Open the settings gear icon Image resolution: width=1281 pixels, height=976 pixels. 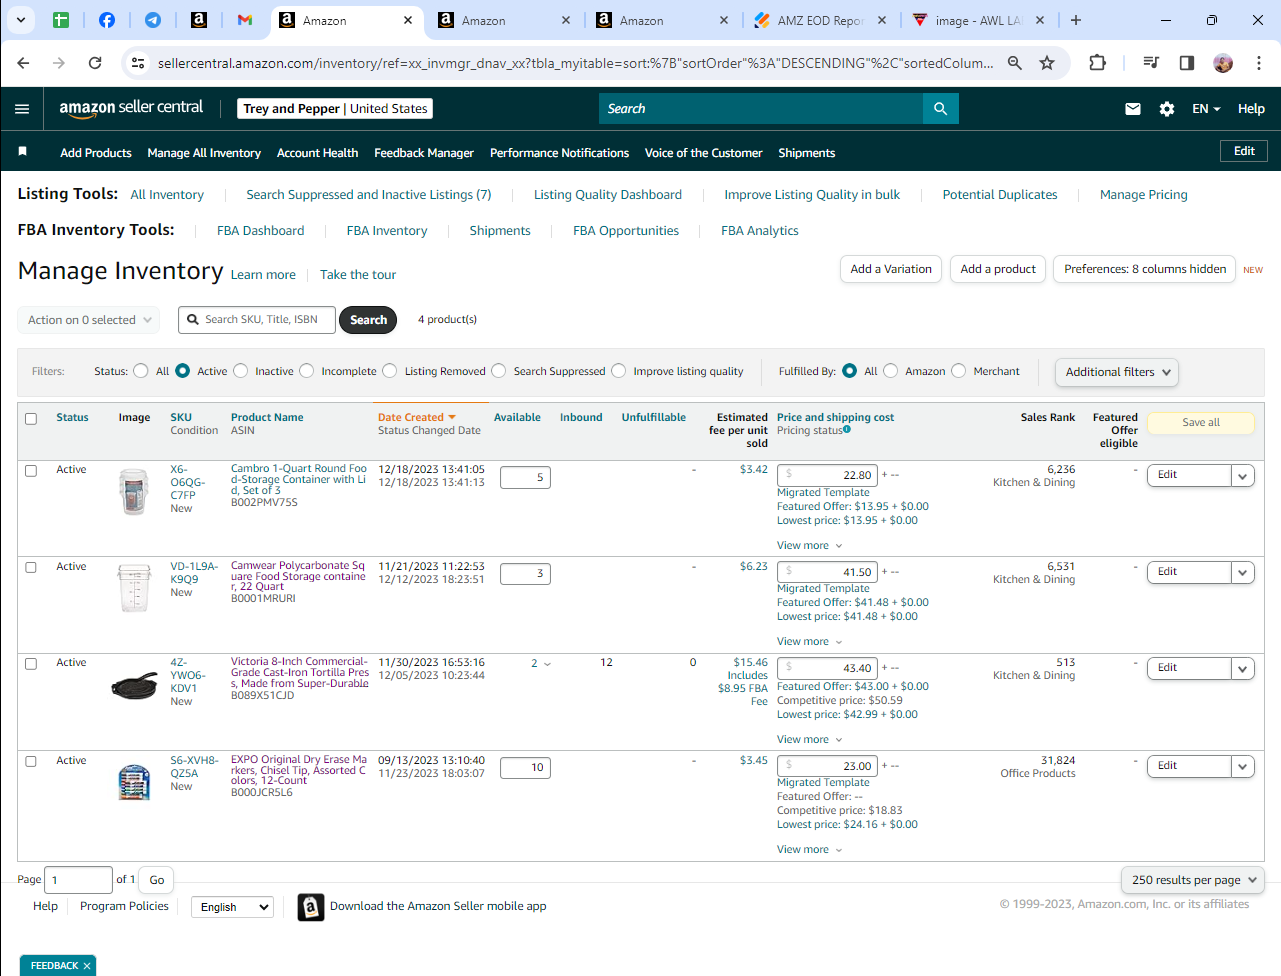point(1167,109)
